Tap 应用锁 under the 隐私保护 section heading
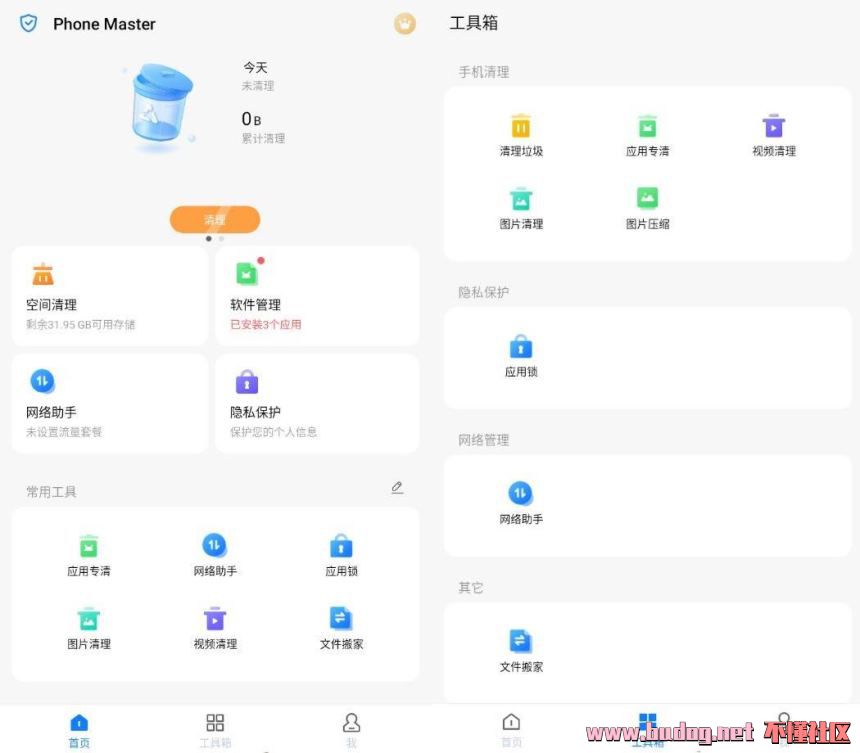Screen dimensions: 860x753 point(521,355)
